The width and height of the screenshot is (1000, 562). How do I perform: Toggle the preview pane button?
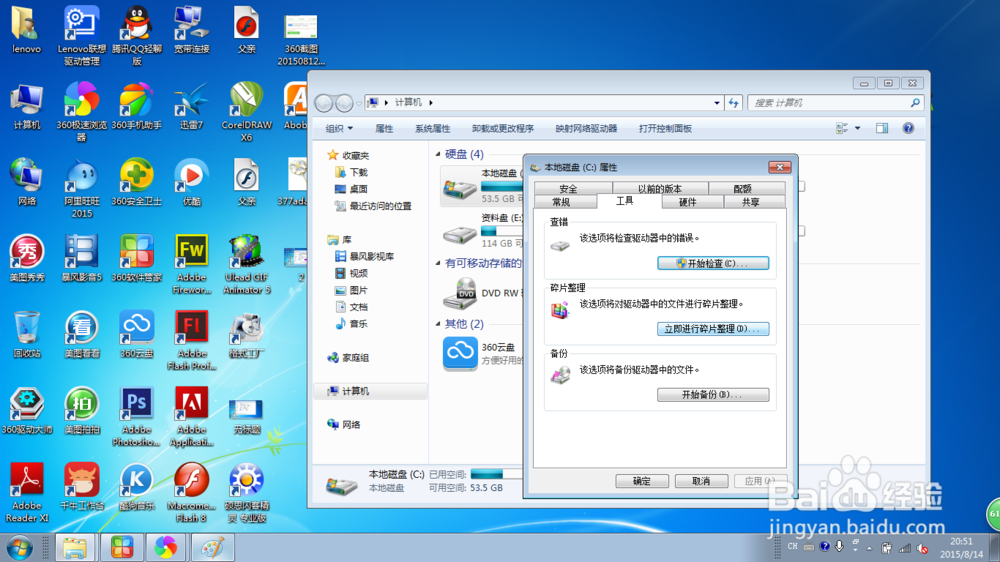tap(882, 128)
